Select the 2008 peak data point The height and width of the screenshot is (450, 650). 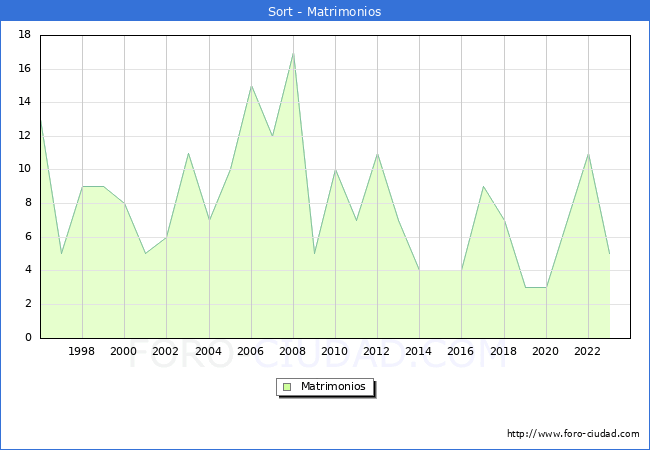click(293, 52)
